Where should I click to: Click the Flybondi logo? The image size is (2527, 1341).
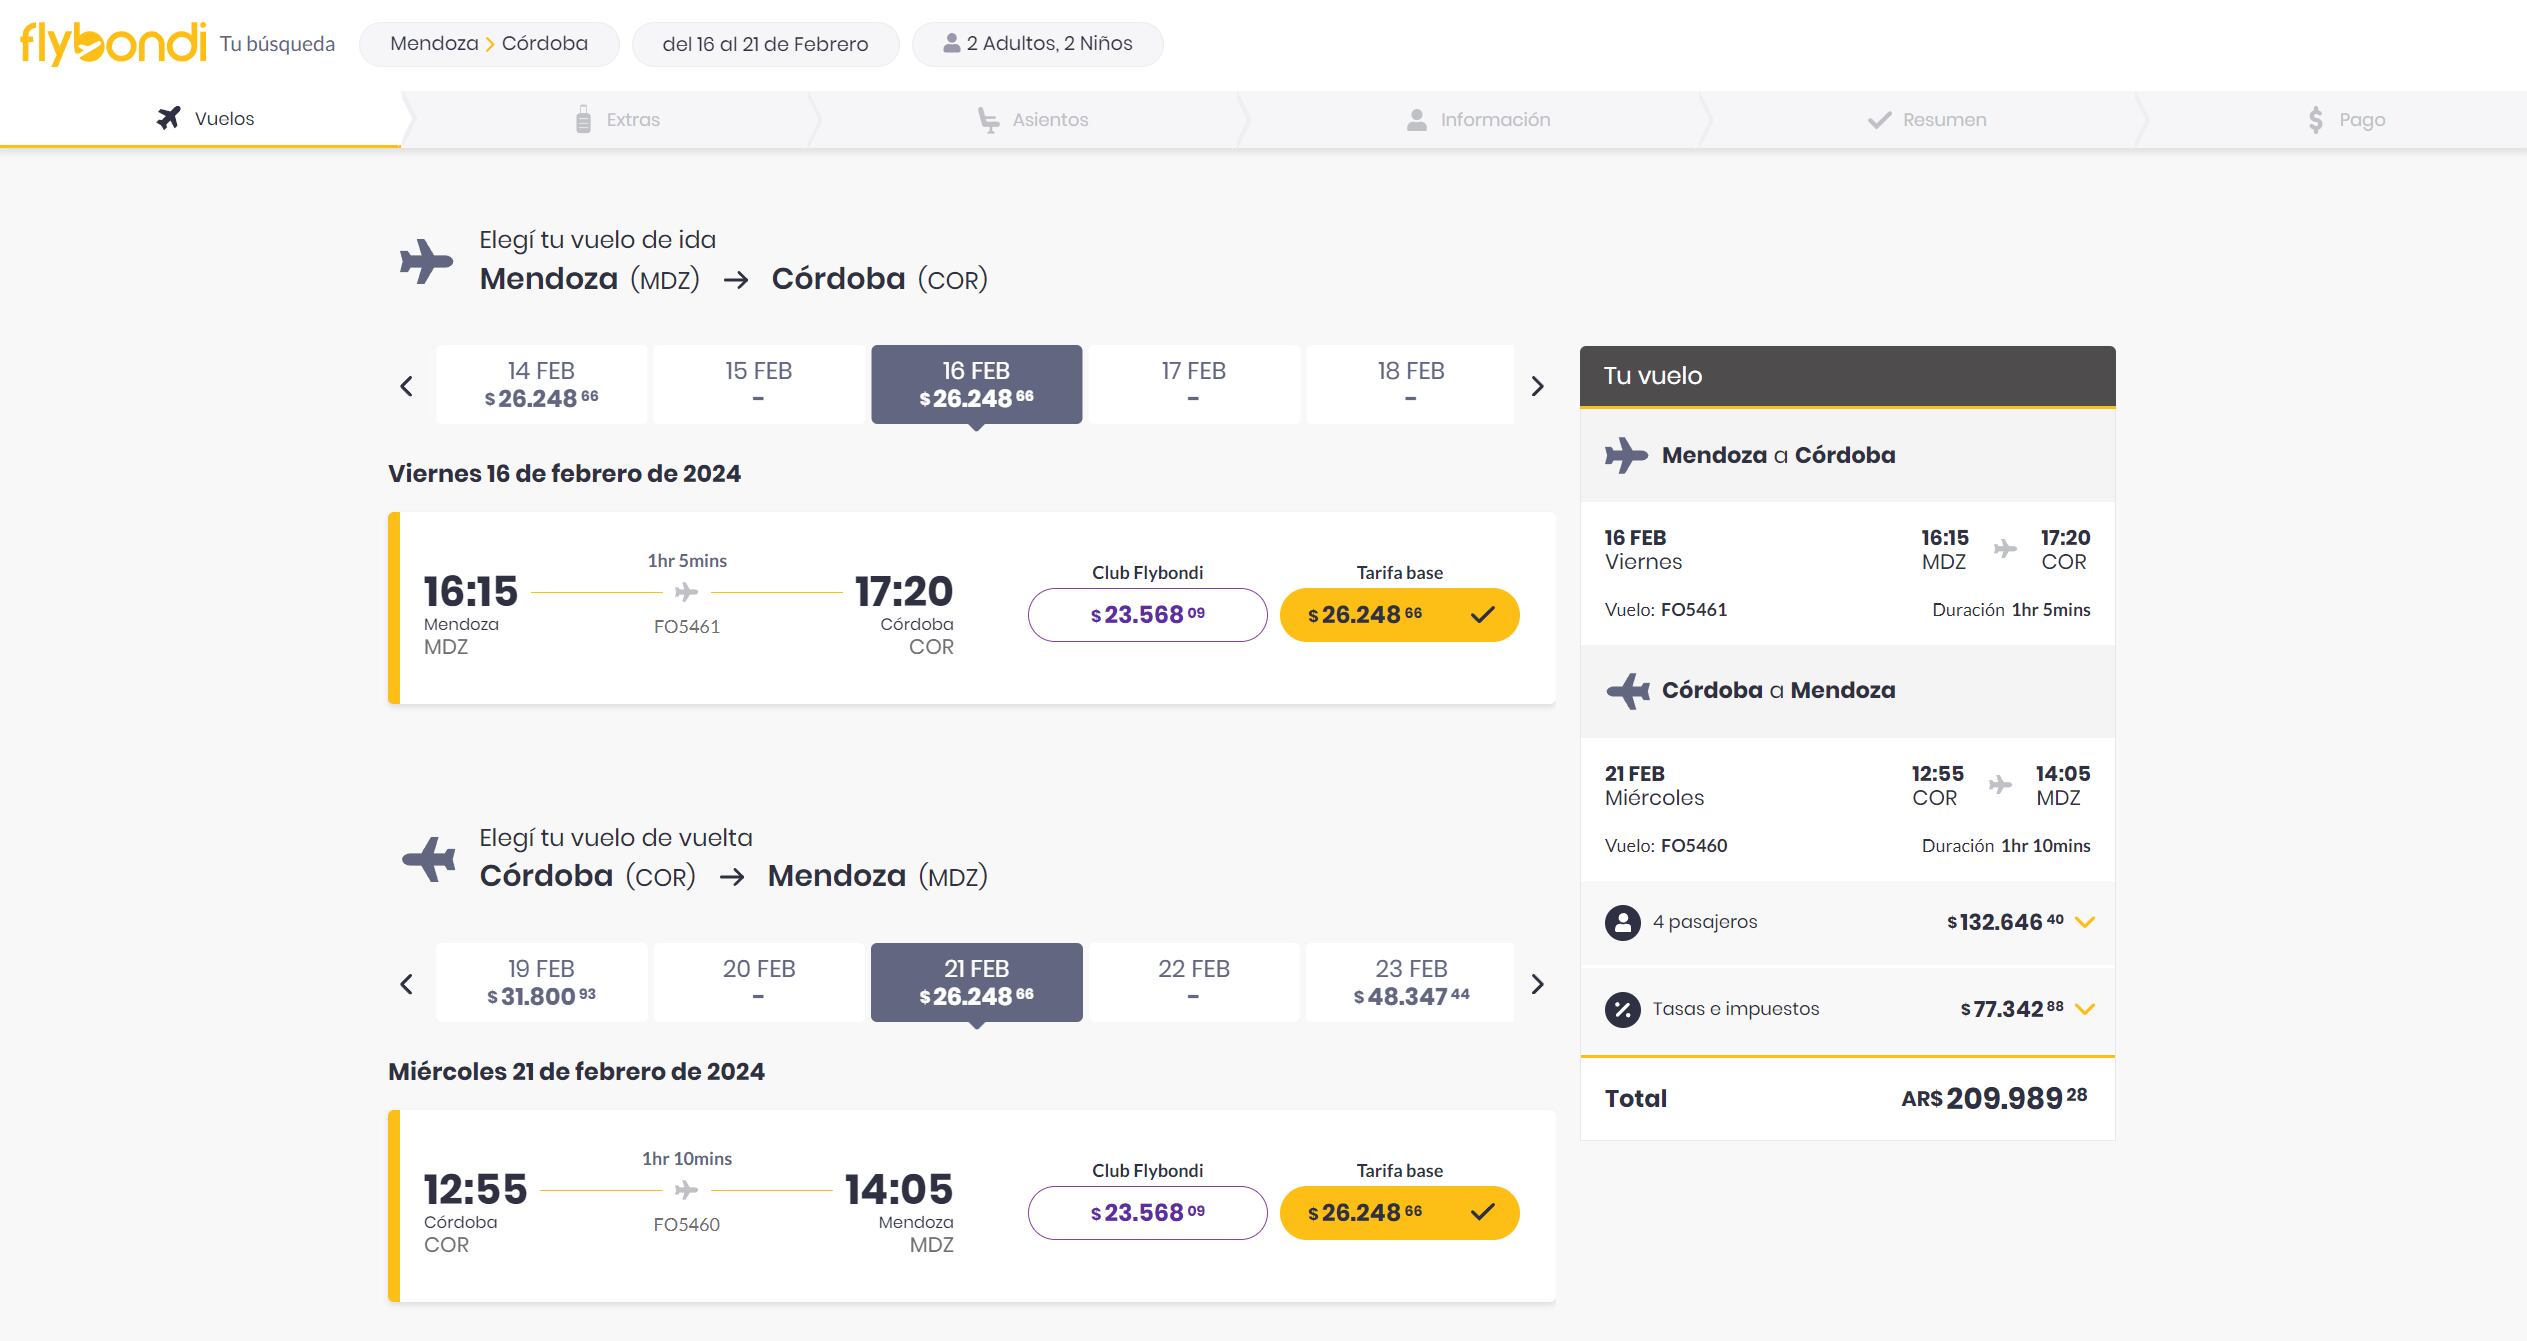click(x=113, y=44)
